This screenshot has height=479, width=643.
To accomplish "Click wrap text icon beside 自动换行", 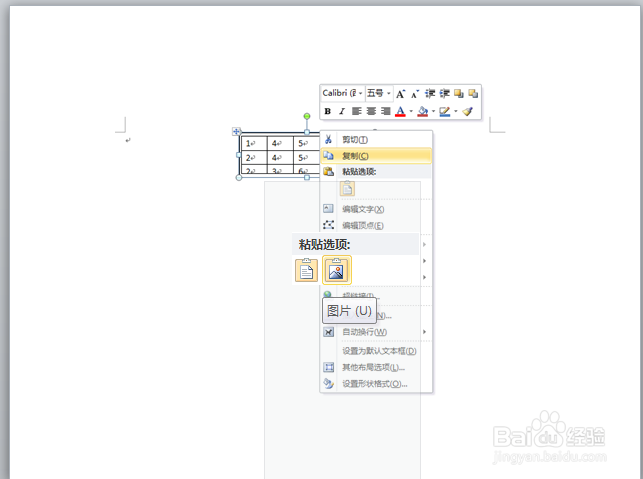I will [328, 332].
